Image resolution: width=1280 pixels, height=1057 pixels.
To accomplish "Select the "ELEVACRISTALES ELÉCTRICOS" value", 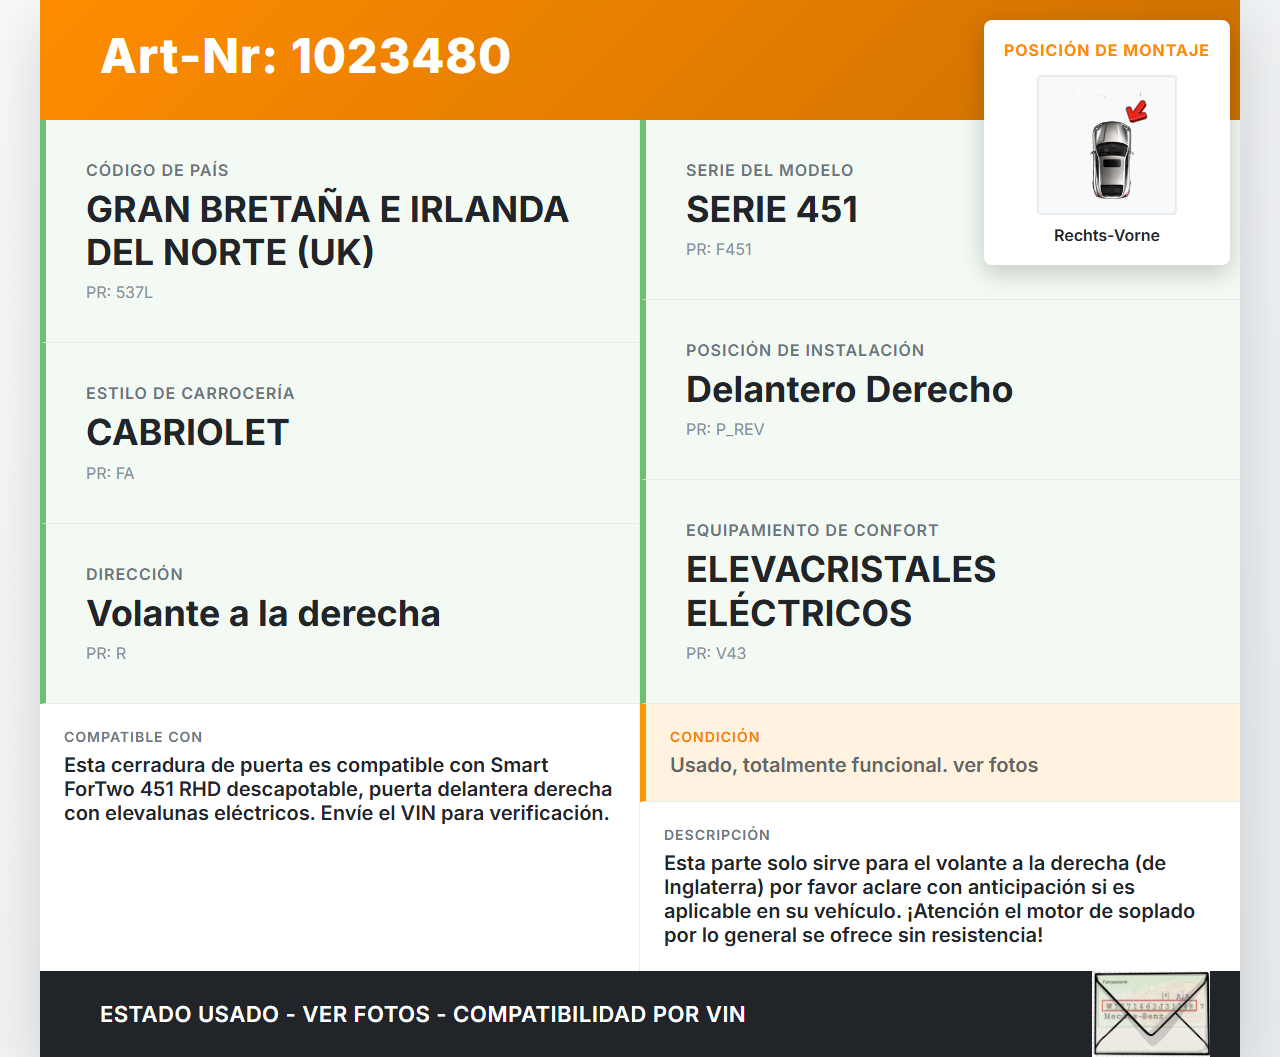I will [x=841, y=591].
